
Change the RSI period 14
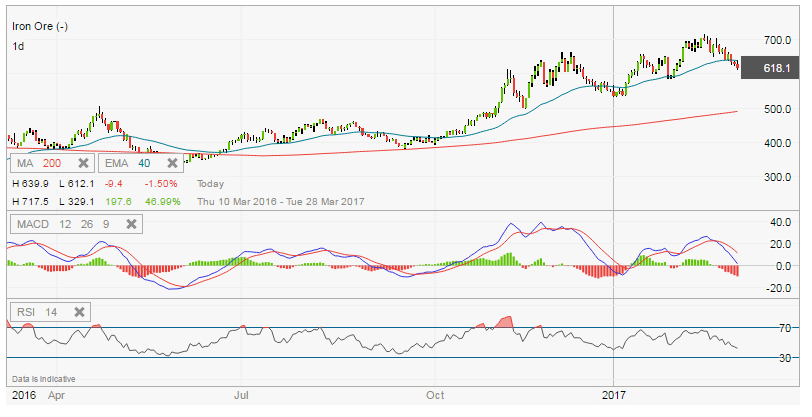tap(51, 312)
